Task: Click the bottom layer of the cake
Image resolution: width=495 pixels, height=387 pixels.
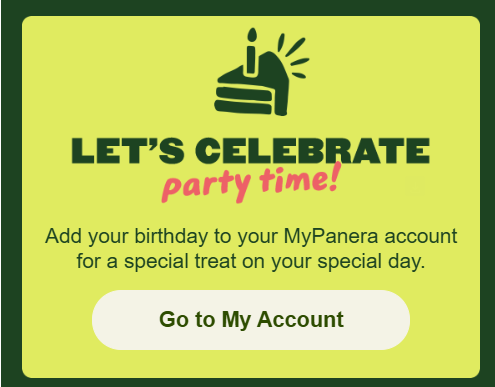Action: pos(243,107)
